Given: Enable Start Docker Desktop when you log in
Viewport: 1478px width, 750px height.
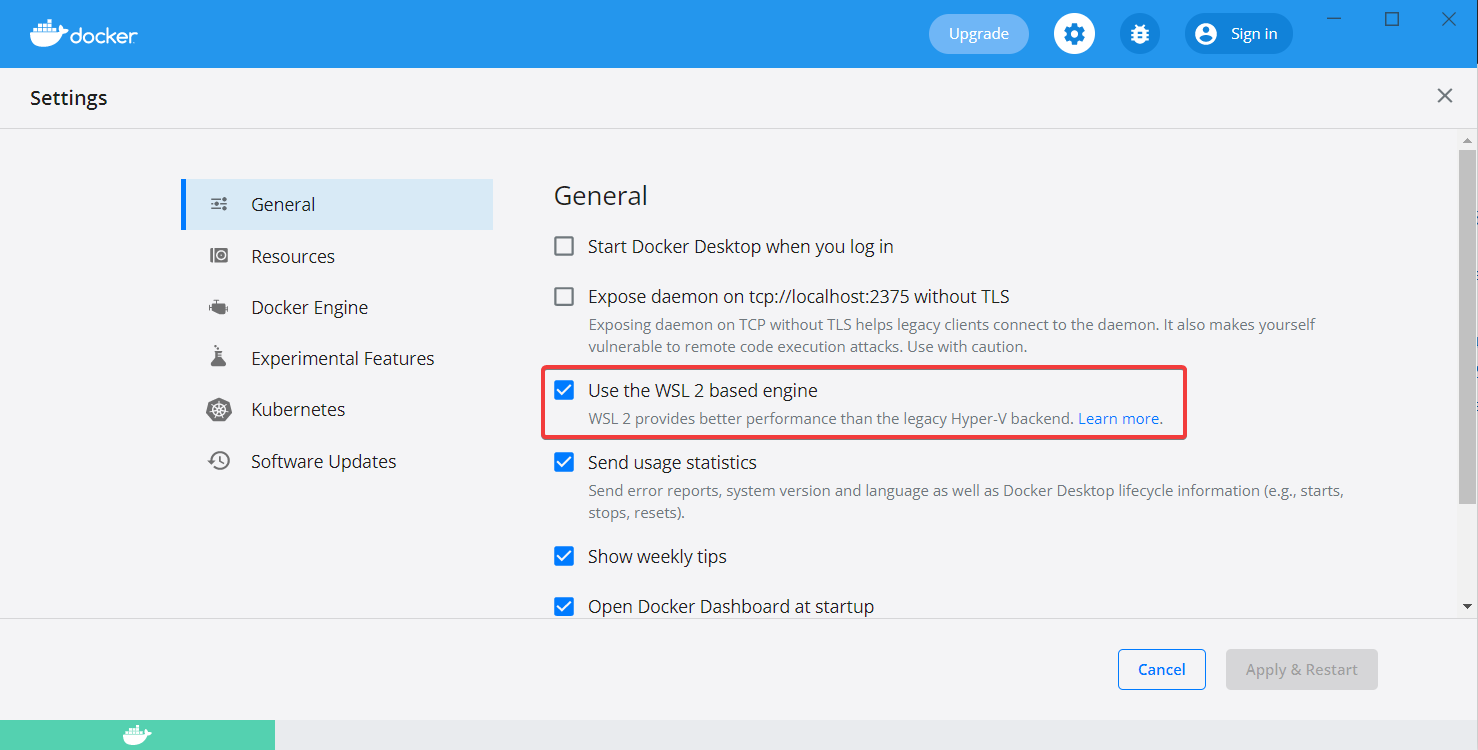Looking at the screenshot, I should coord(564,246).
